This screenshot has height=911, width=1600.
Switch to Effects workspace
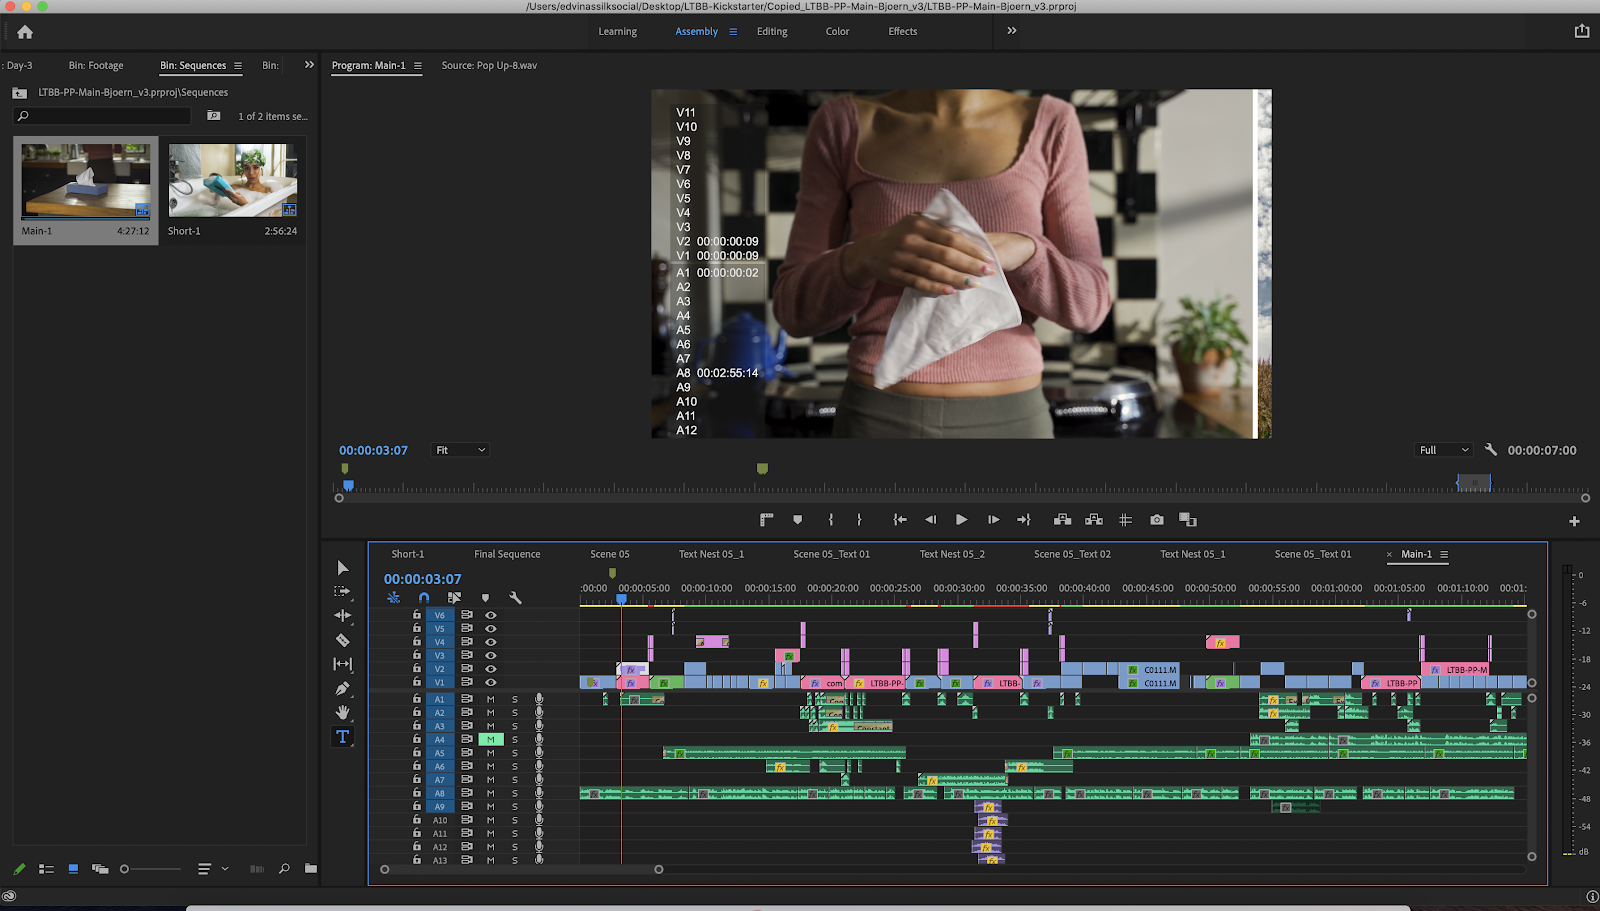click(x=903, y=32)
